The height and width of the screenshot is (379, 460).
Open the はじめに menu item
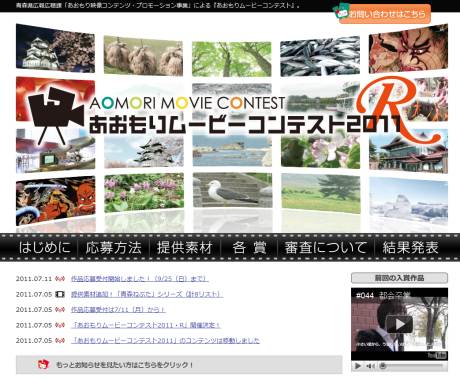pos(45,248)
